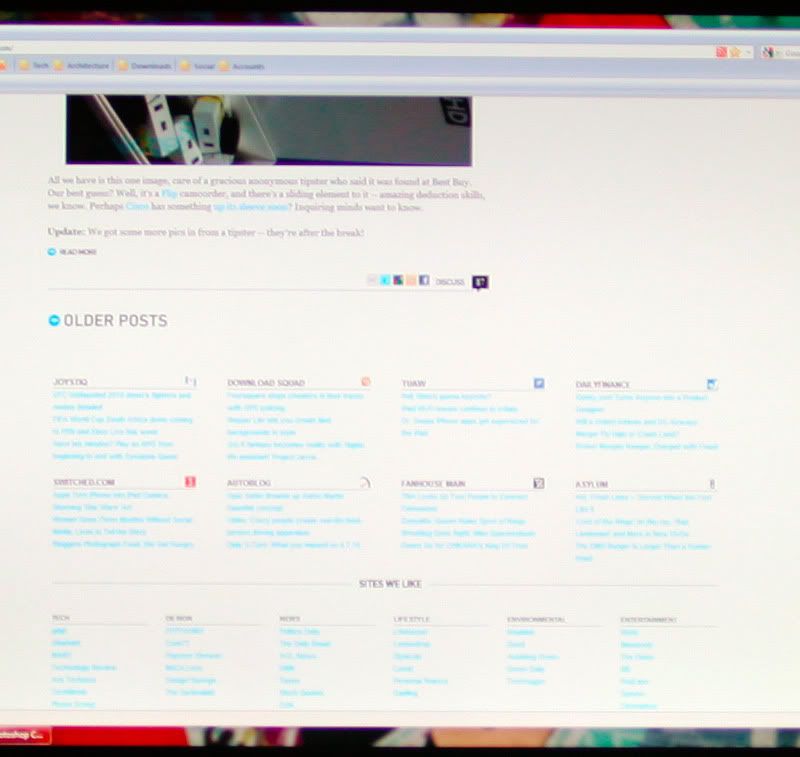
Task: Click the RSS feed icon in address bar
Action: click(x=721, y=52)
